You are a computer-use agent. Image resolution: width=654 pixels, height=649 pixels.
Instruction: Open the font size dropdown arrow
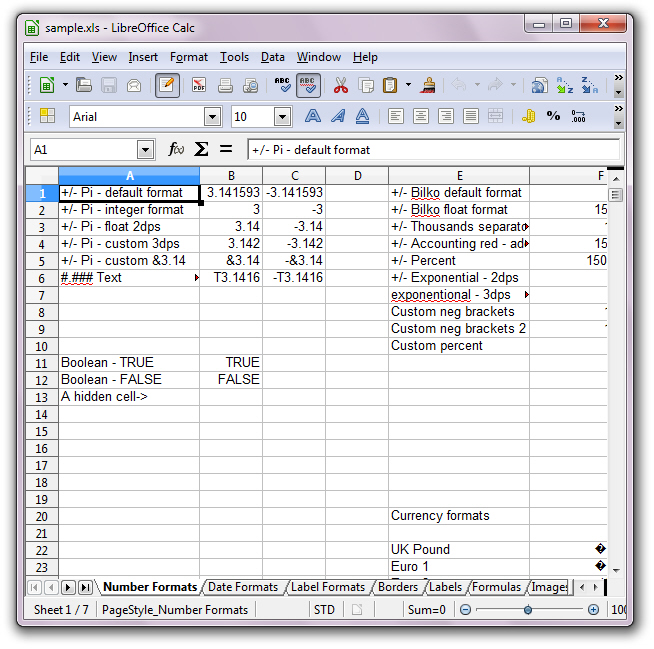coord(282,117)
